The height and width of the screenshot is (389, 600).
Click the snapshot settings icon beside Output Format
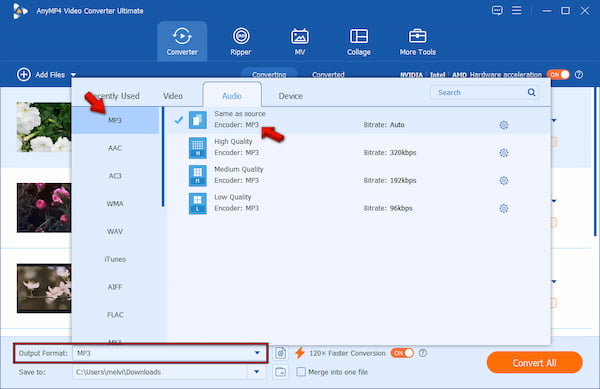[280, 353]
